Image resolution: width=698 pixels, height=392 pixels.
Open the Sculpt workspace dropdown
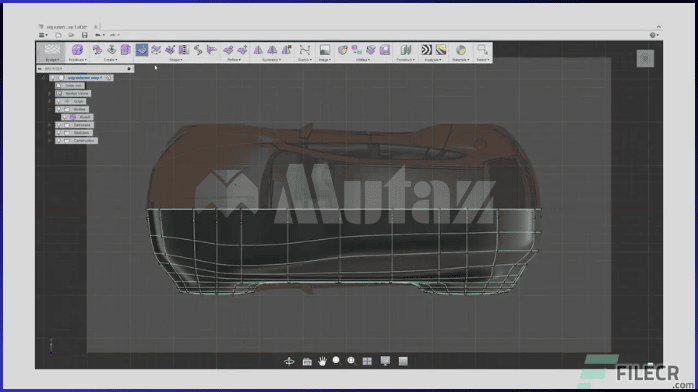52,60
